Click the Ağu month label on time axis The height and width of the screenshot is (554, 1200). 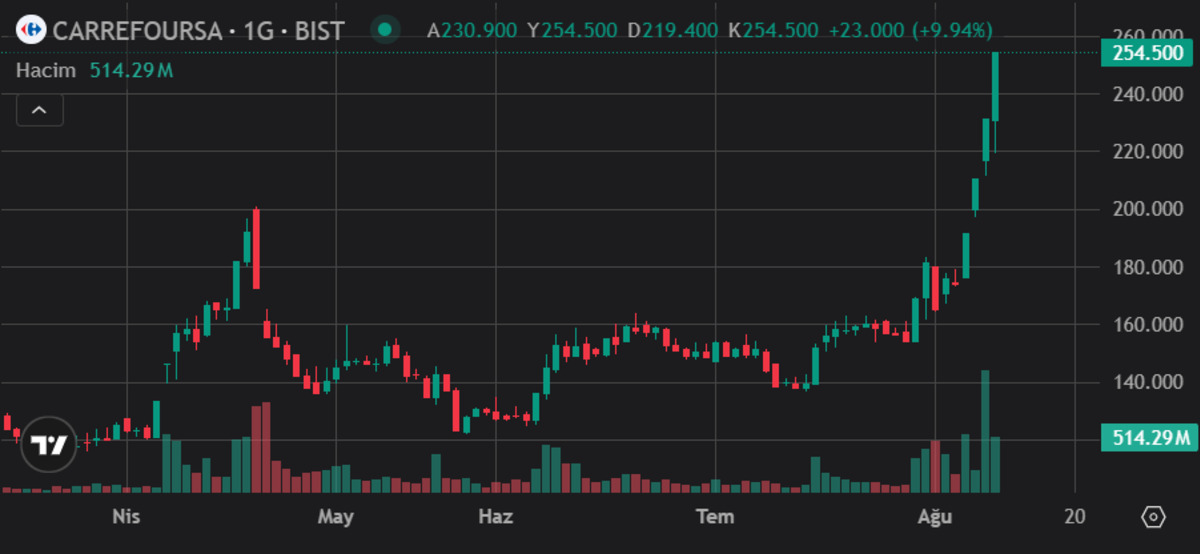pyautogui.click(x=935, y=517)
